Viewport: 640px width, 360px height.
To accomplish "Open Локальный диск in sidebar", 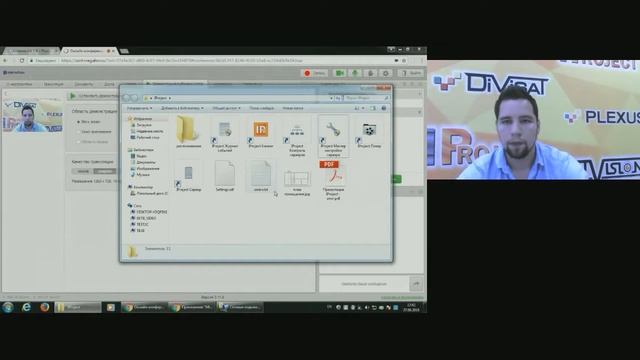I will point(149,193).
